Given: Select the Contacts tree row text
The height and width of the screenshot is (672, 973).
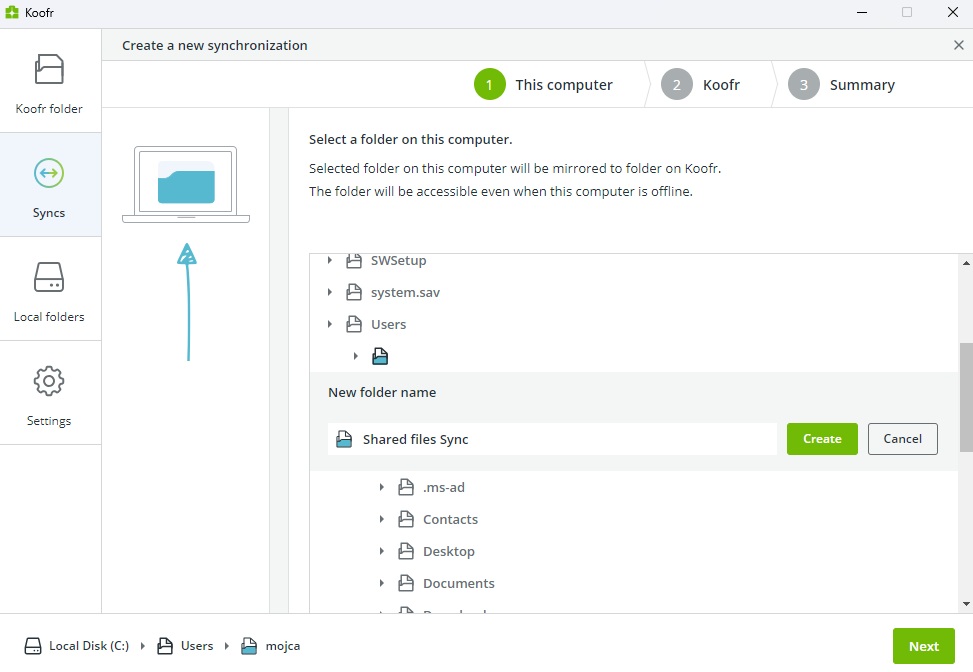Looking at the screenshot, I should [451, 519].
